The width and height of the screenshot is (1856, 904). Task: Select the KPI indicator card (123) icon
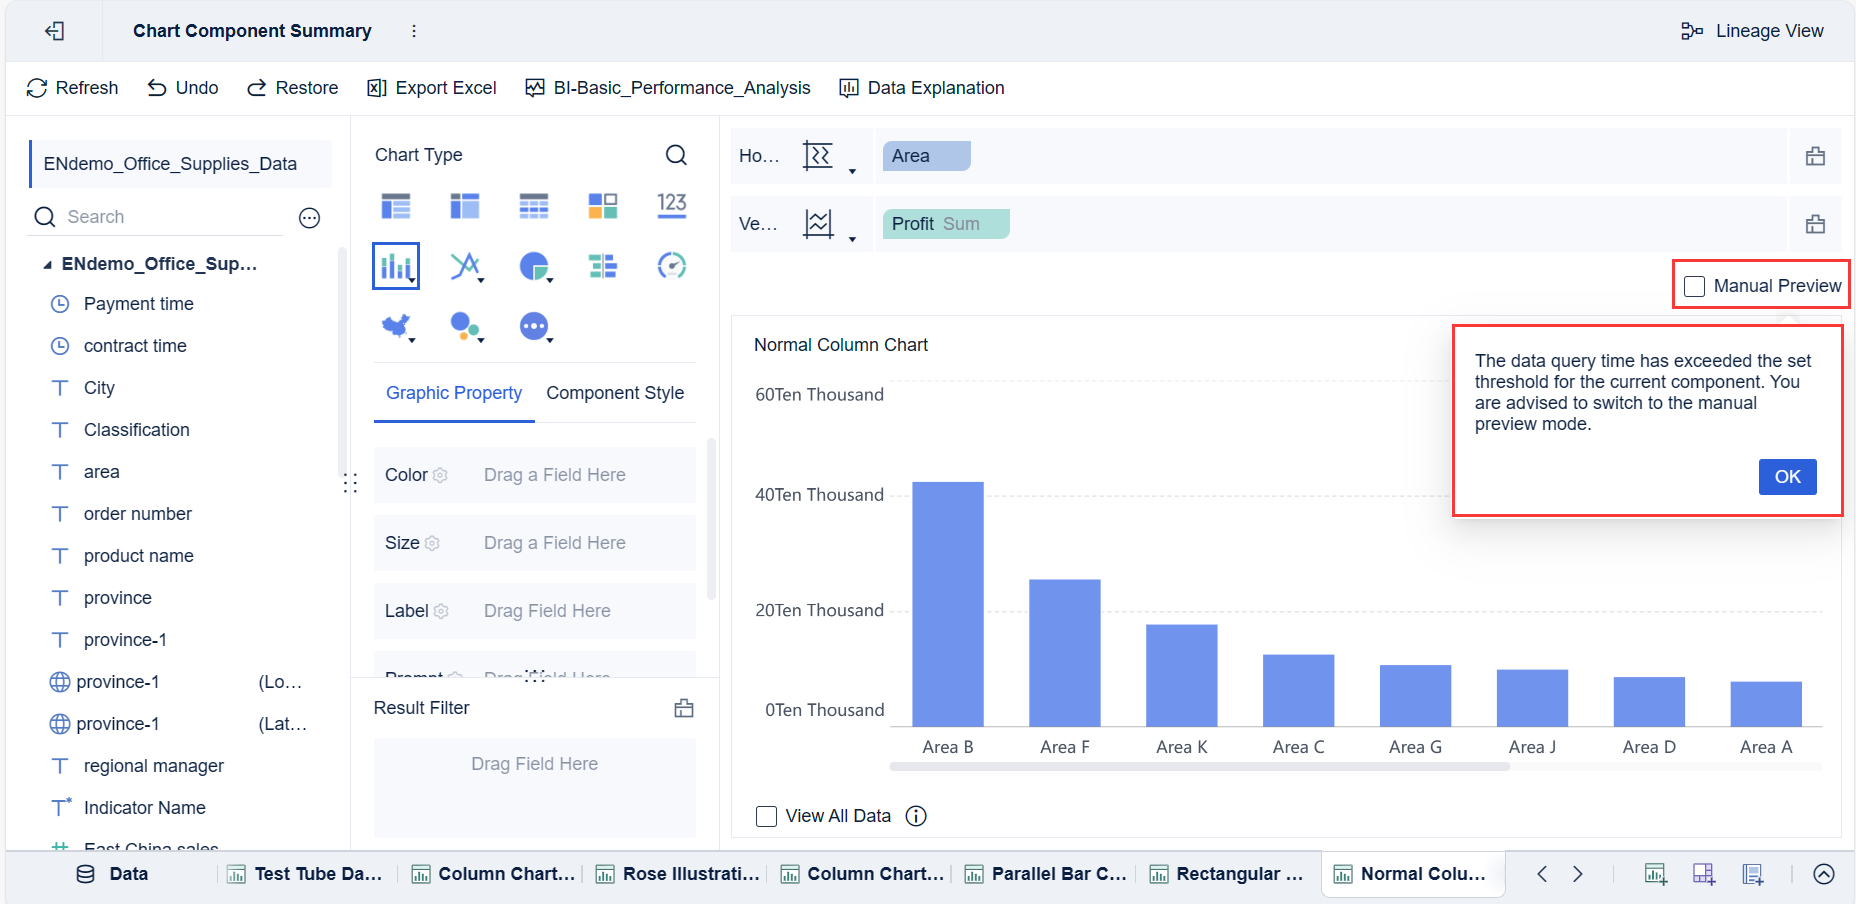pyautogui.click(x=672, y=206)
